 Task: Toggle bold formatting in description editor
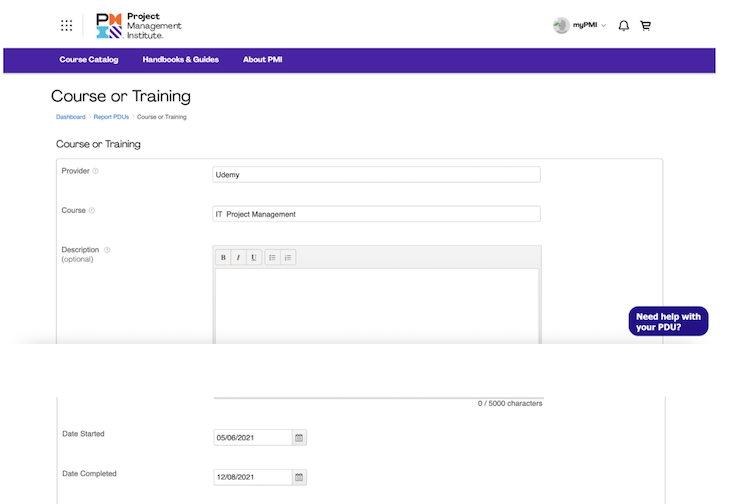223,258
